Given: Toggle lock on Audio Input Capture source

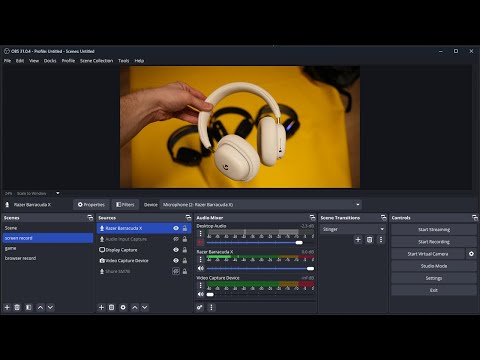Looking at the screenshot, I should [x=185, y=239].
